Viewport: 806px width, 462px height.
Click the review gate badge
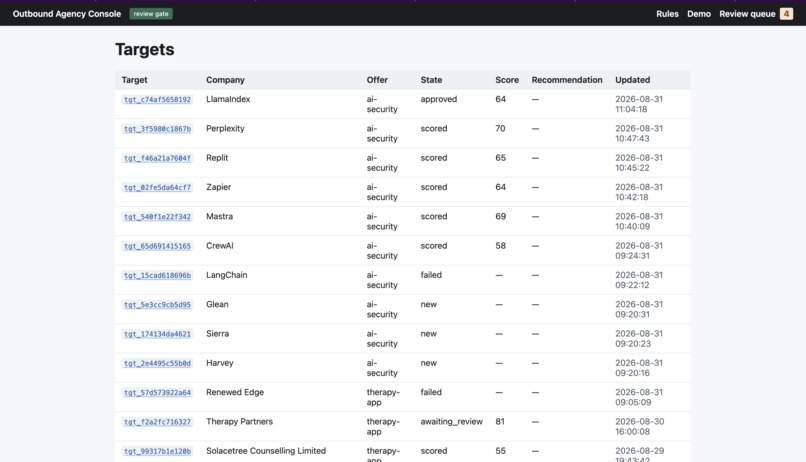[x=151, y=14]
